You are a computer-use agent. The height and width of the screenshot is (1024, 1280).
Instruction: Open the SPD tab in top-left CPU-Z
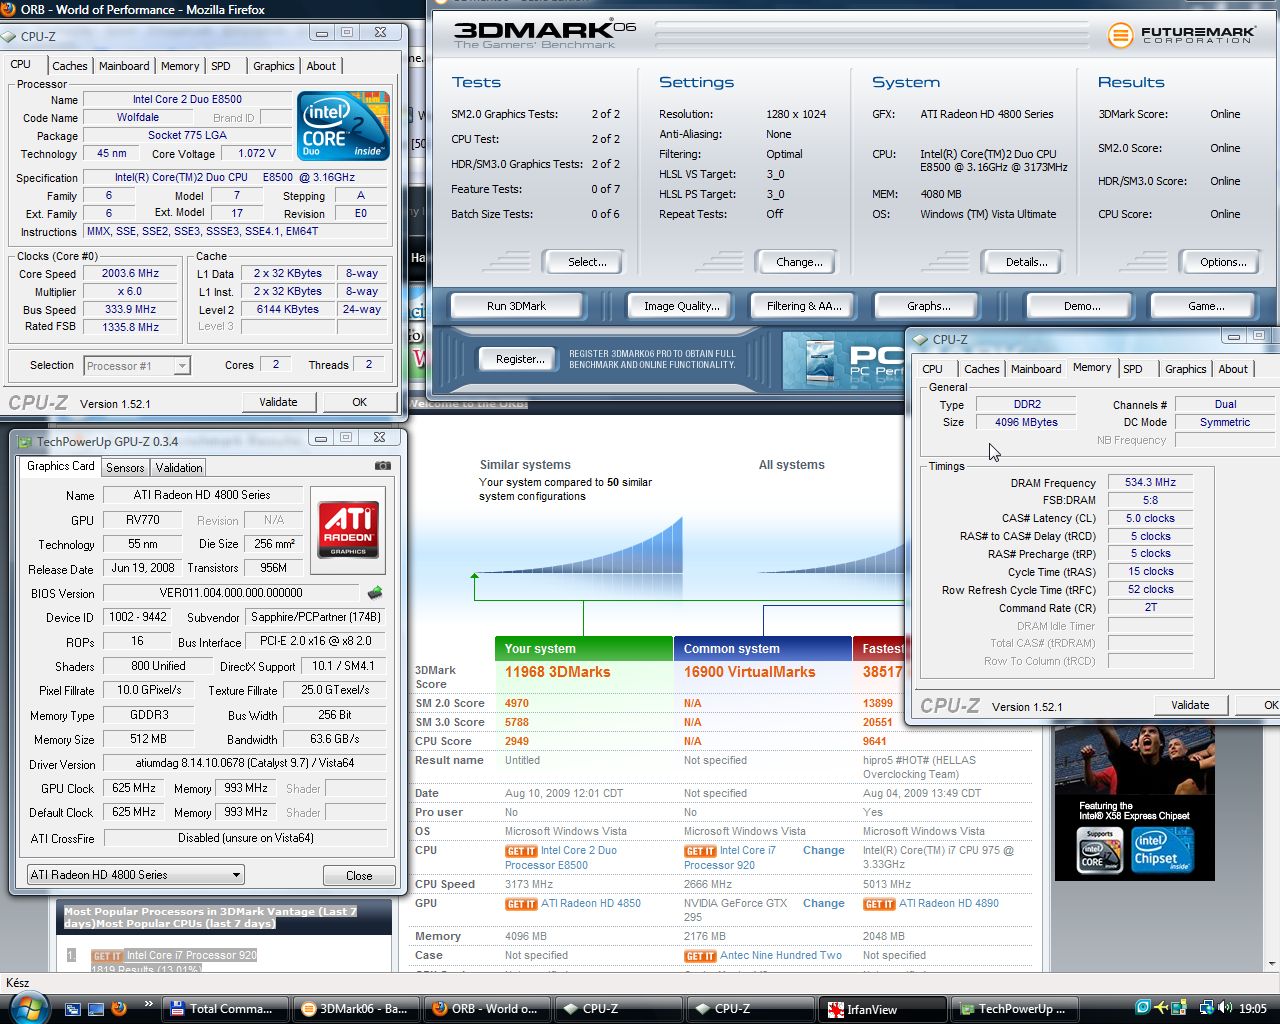221,66
